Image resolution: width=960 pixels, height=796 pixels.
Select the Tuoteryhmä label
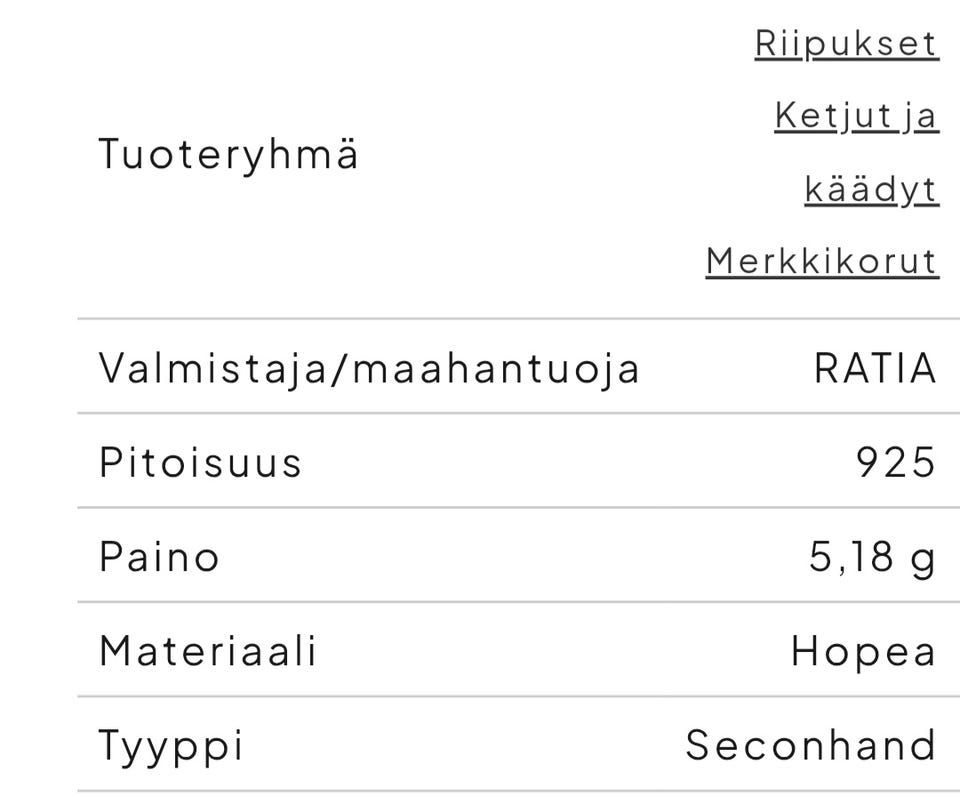coord(229,153)
